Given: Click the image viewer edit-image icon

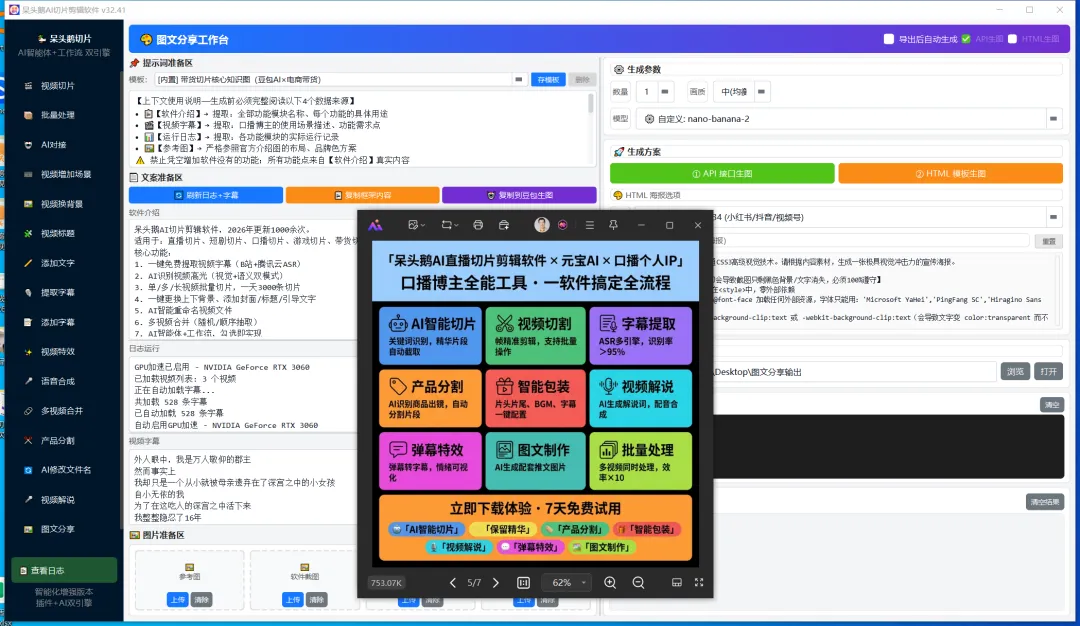Looking at the screenshot, I should [x=415, y=225].
